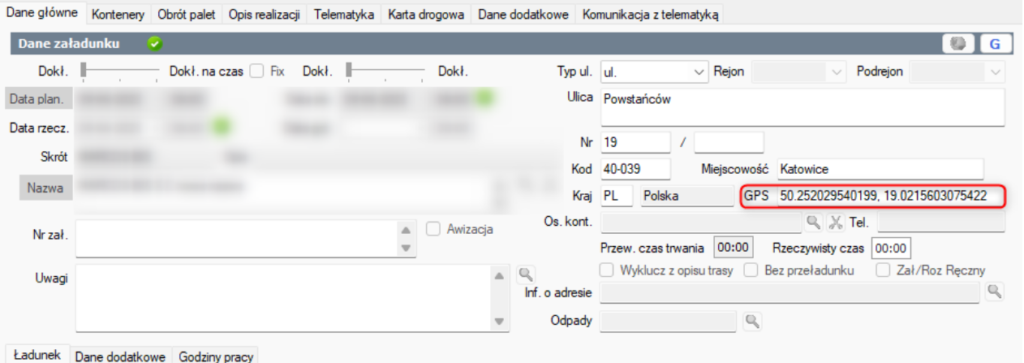Switch to the Kontenery tab
The width and height of the screenshot is (1024, 363).
point(118,15)
